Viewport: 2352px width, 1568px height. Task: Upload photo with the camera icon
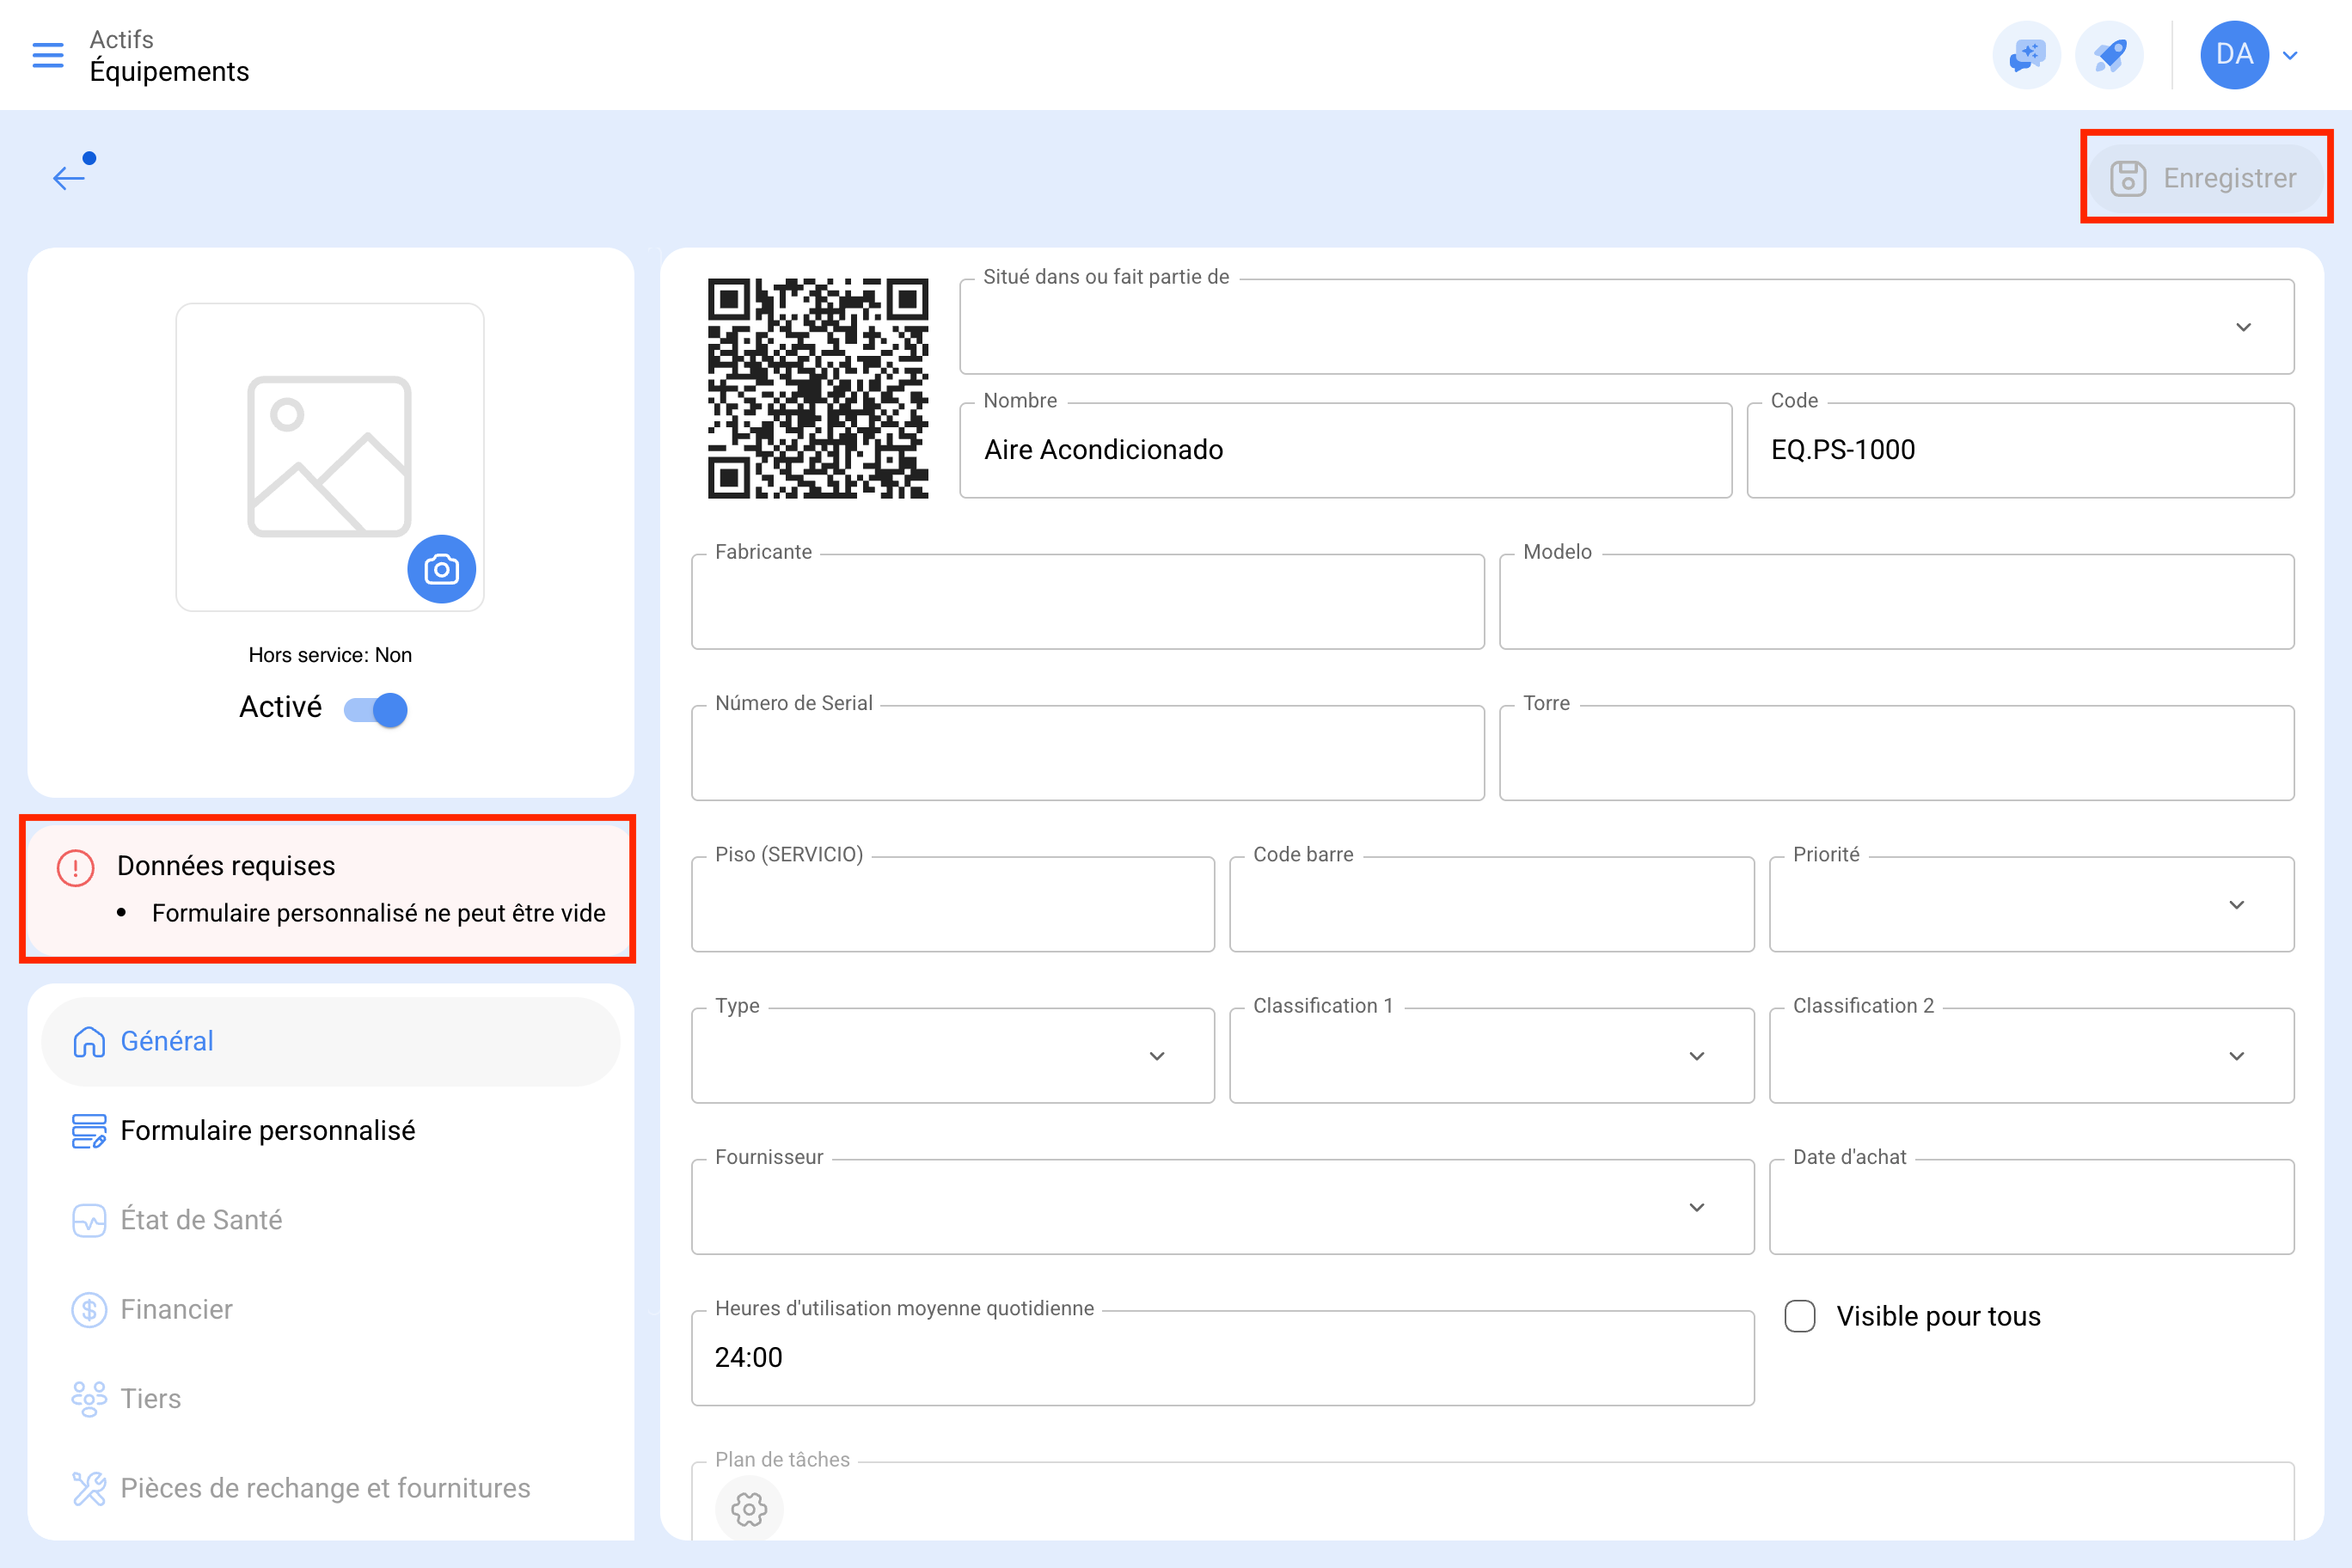pyautogui.click(x=441, y=569)
